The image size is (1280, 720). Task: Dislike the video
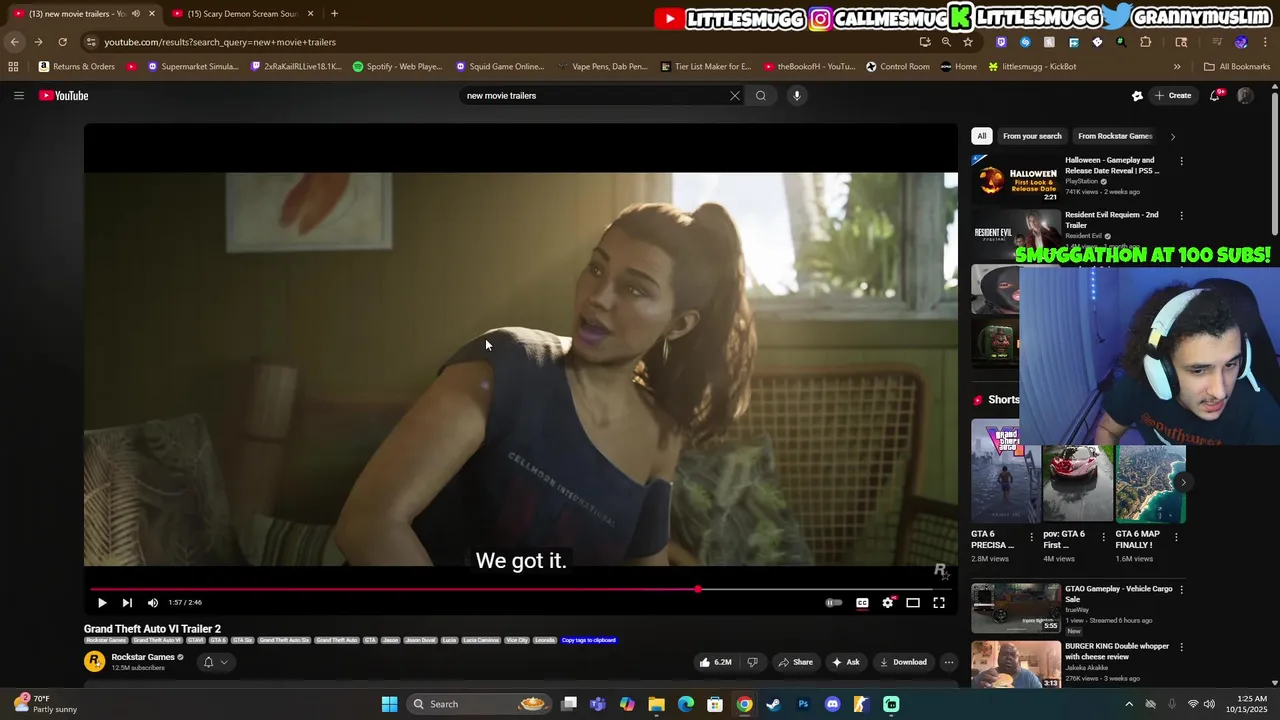(x=753, y=662)
